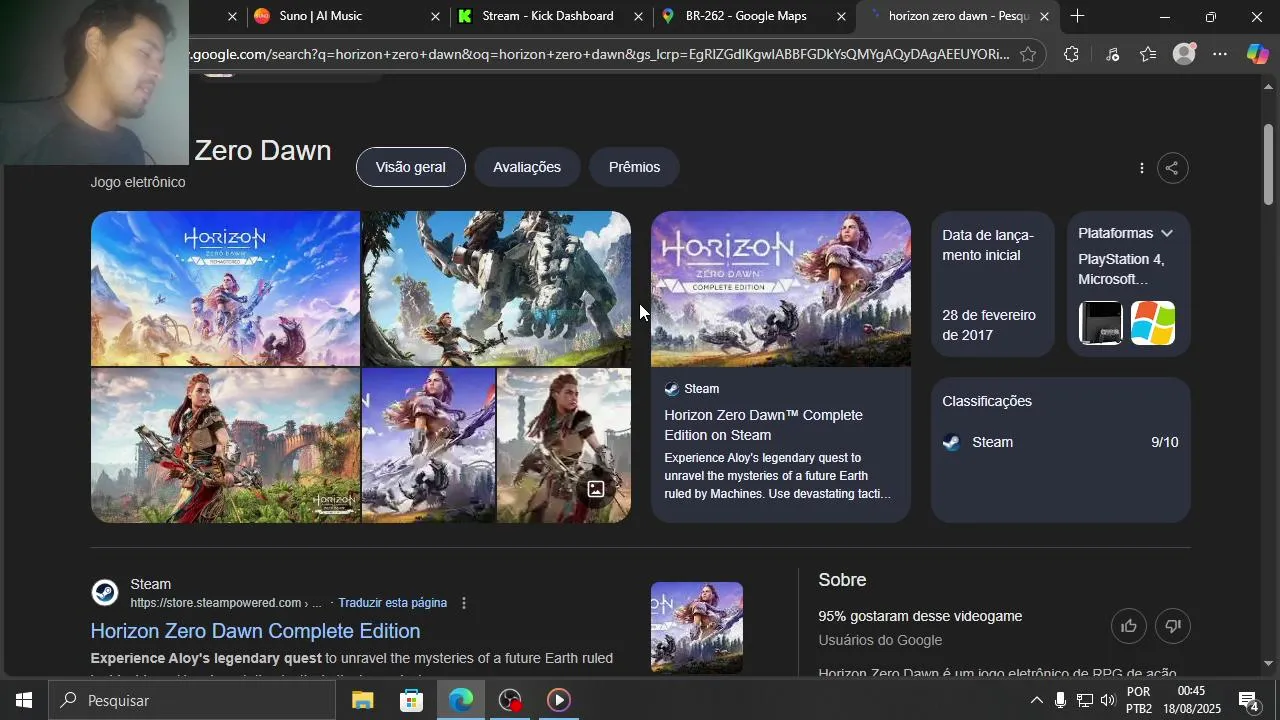The width and height of the screenshot is (1280, 720).
Task: Open the volume speaker tray icon
Action: point(1108,701)
